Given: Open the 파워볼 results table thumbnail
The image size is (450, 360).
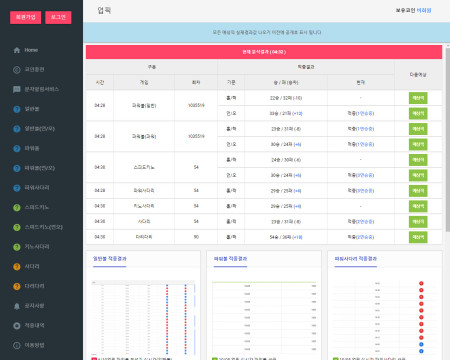Looking at the screenshot, I should [264, 317].
